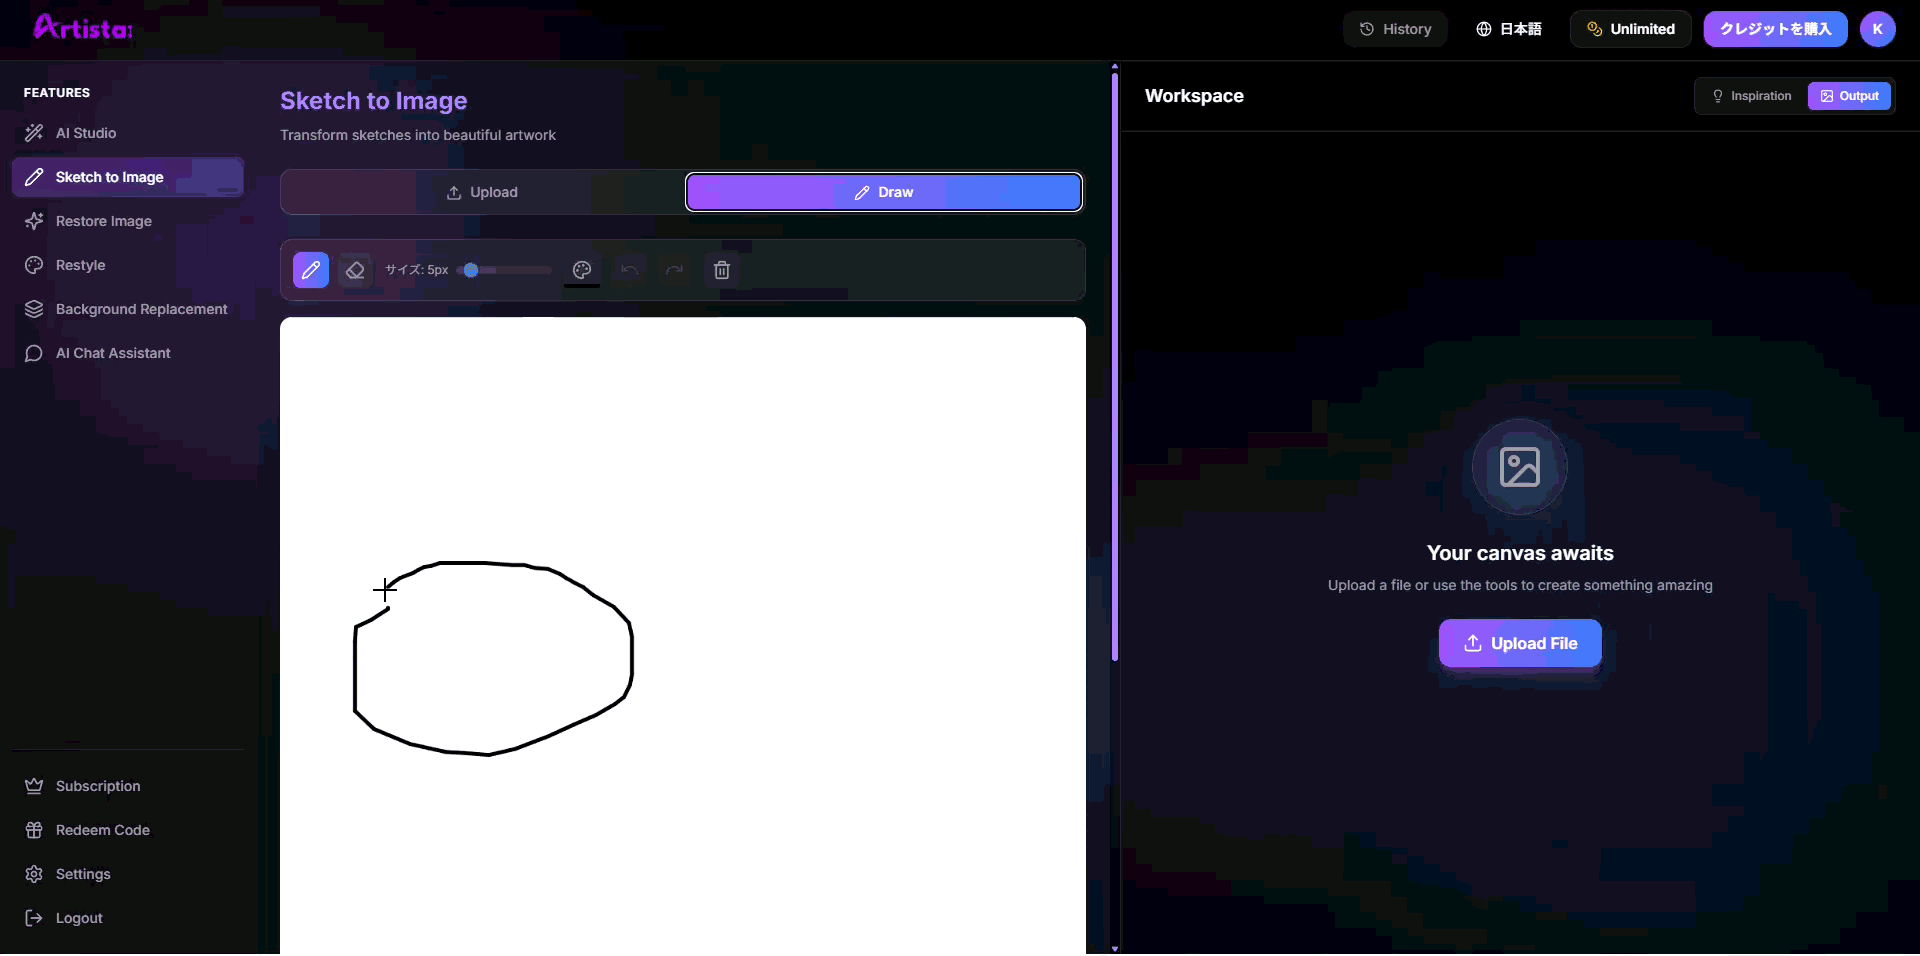Show the Inspiration view in Workspace
The image size is (1920, 956).
tap(1752, 96)
